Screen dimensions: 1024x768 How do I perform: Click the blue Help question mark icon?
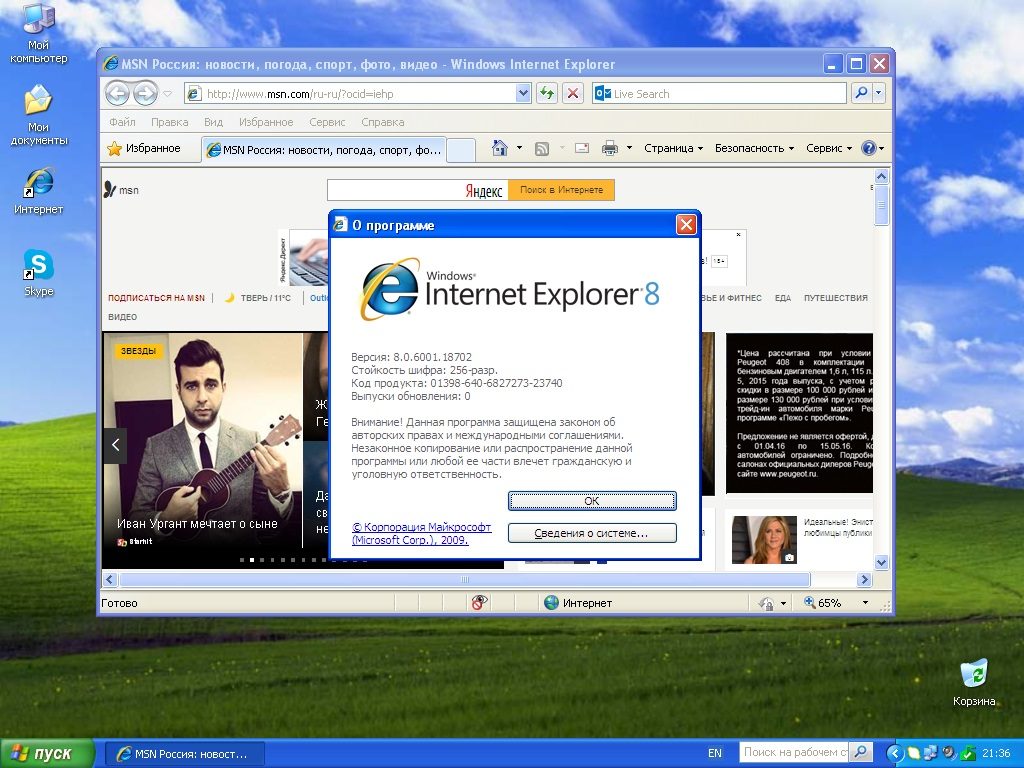(869, 148)
